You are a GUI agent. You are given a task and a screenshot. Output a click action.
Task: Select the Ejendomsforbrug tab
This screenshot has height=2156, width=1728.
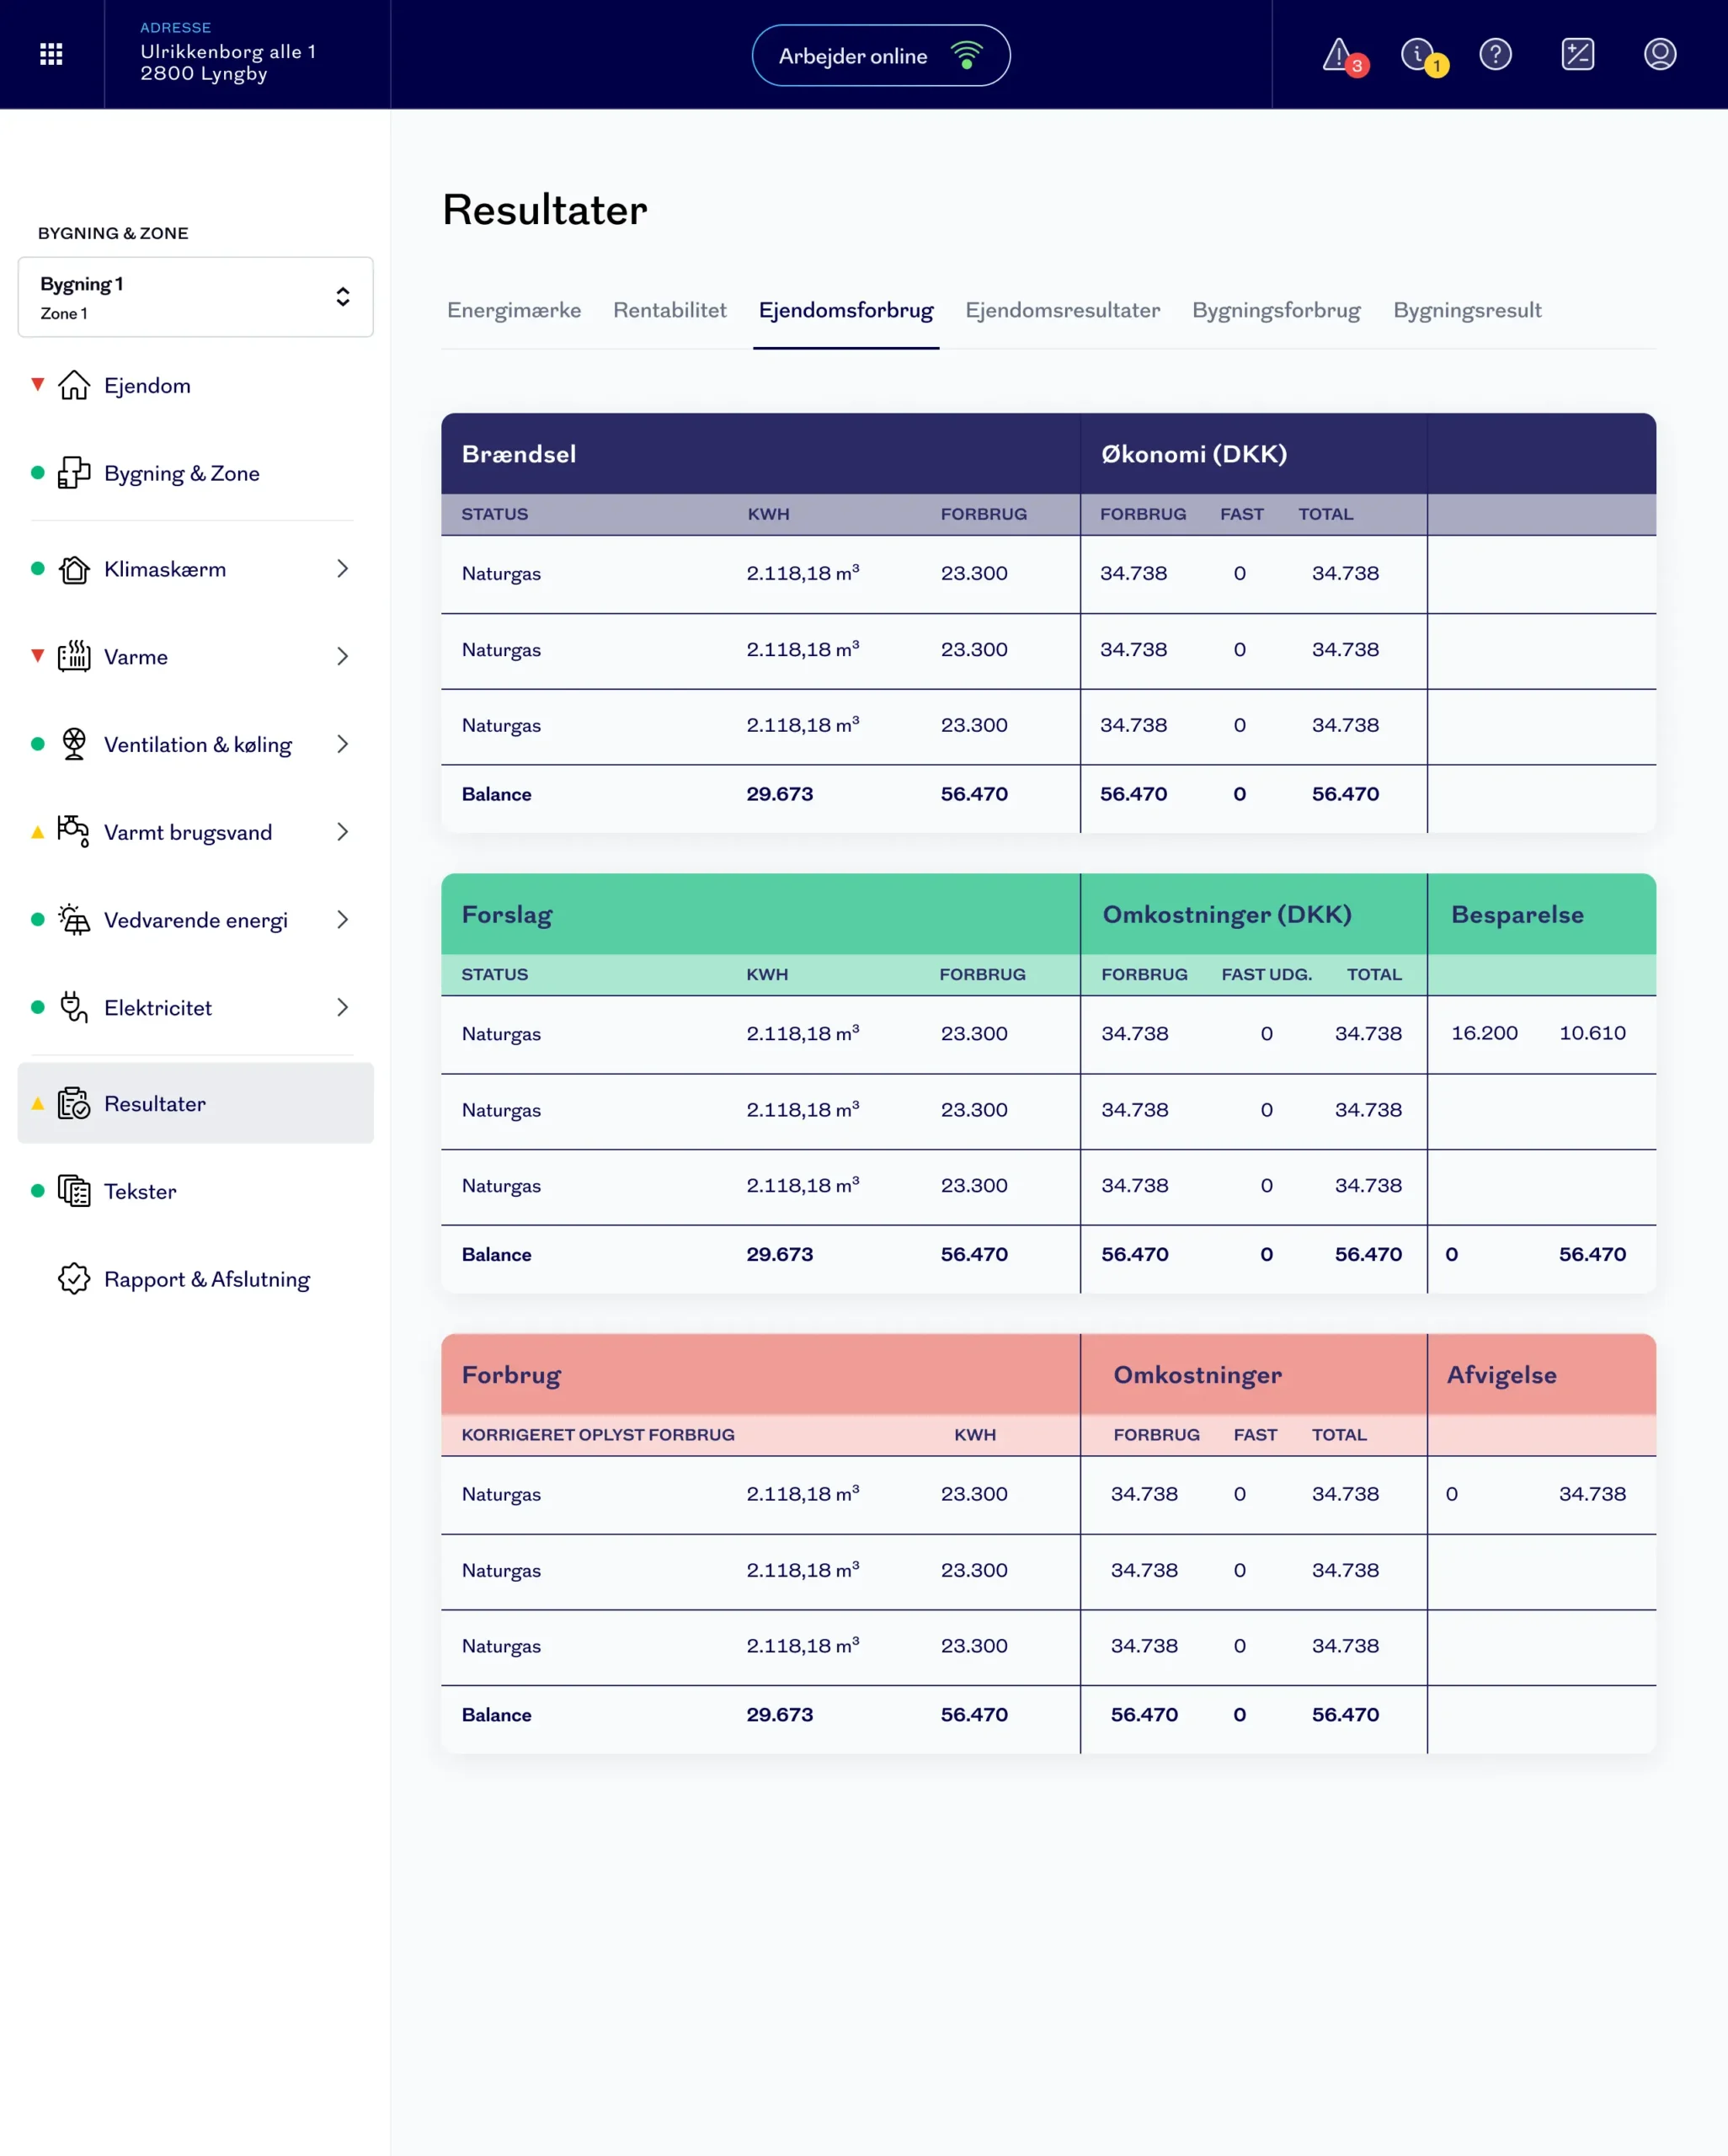[x=846, y=310]
